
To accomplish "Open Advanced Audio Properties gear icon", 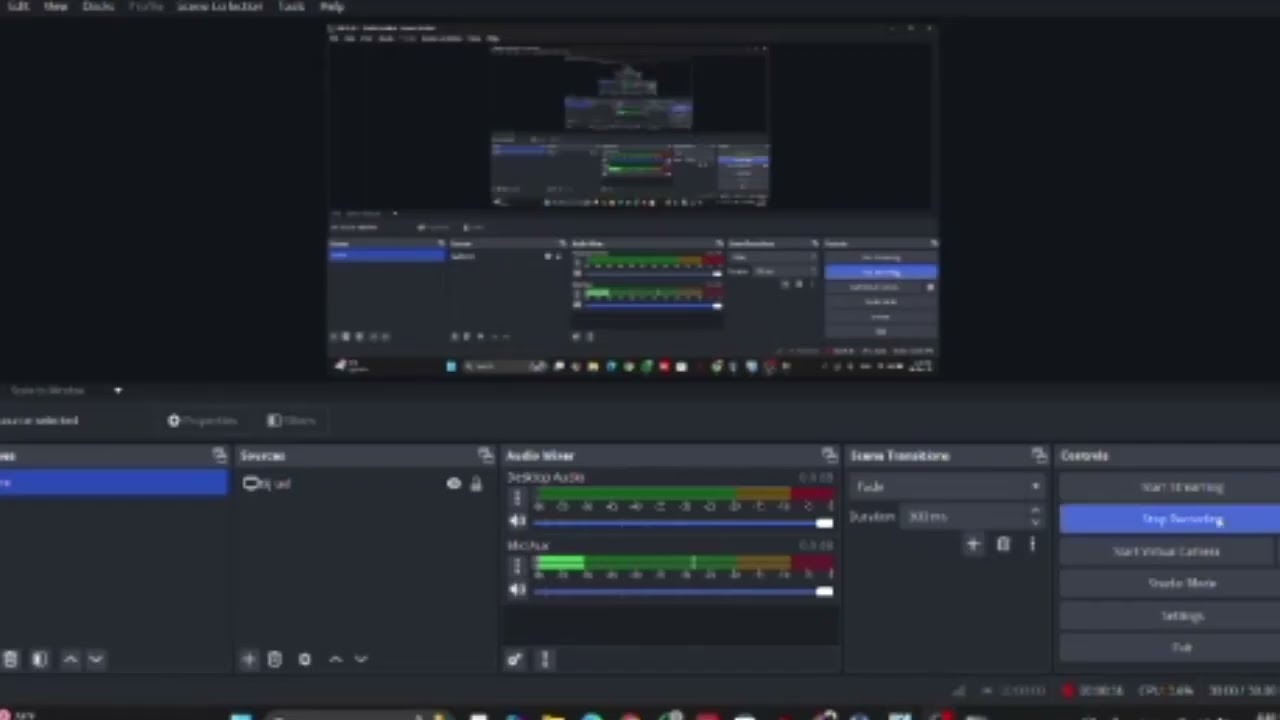I will (514, 659).
